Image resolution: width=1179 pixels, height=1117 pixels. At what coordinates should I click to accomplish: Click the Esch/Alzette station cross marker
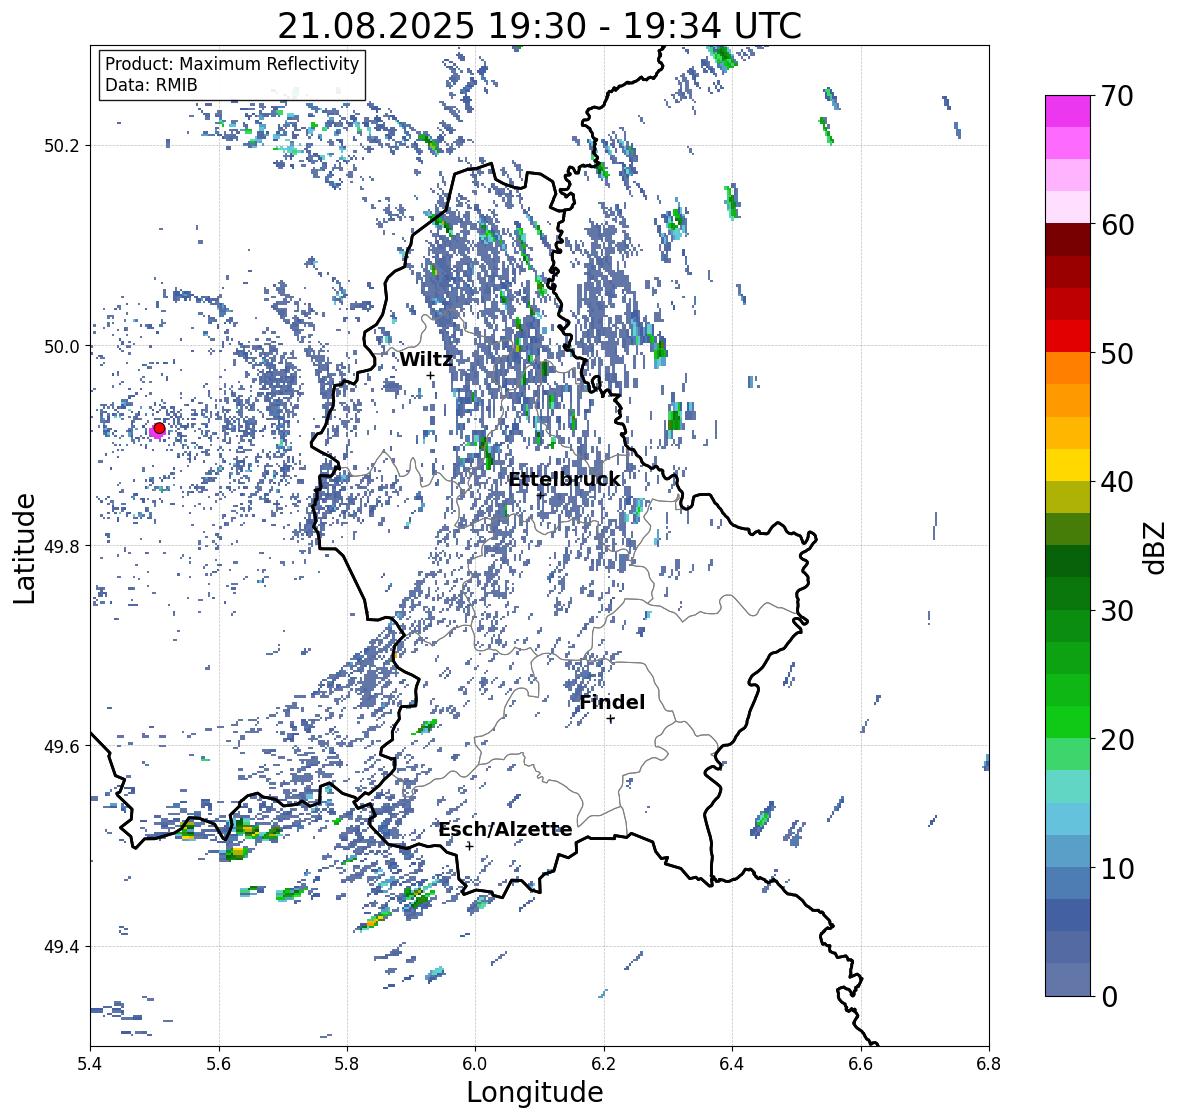coord(469,846)
